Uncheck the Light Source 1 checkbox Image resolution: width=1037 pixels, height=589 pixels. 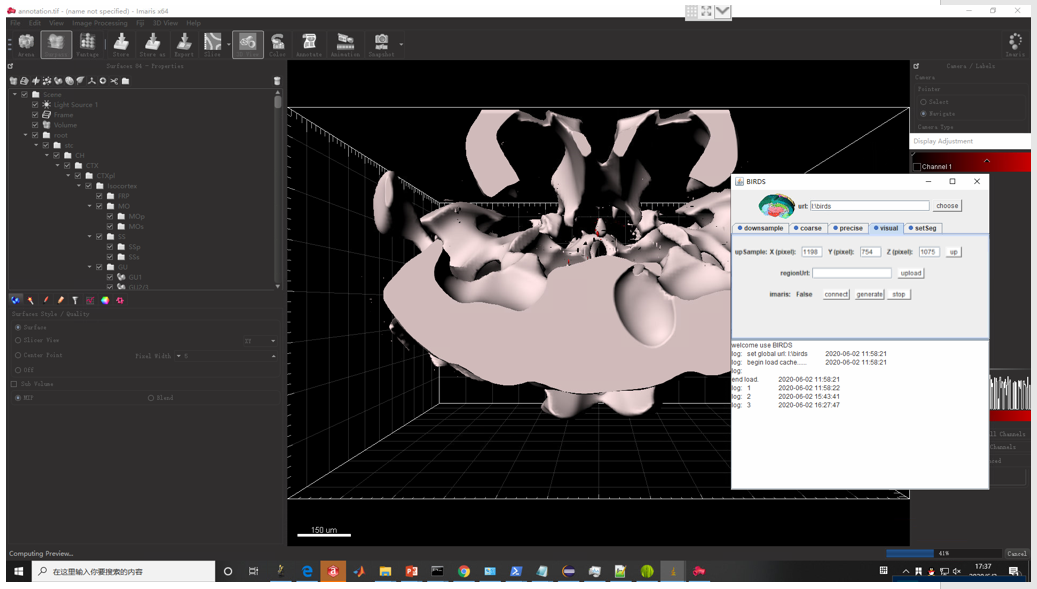tap(35, 104)
